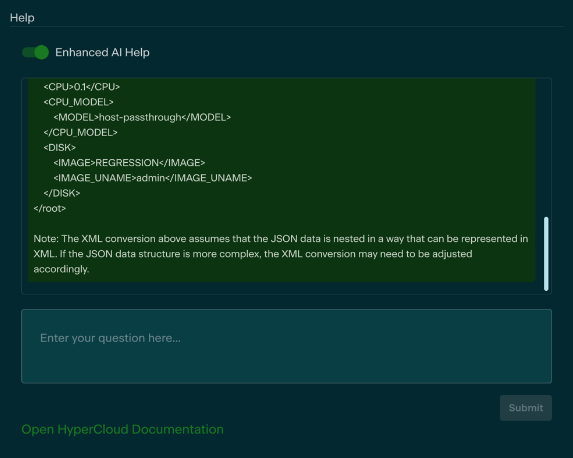Click the Help section heading
Image resolution: width=573 pixels, height=458 pixels.
22,18
